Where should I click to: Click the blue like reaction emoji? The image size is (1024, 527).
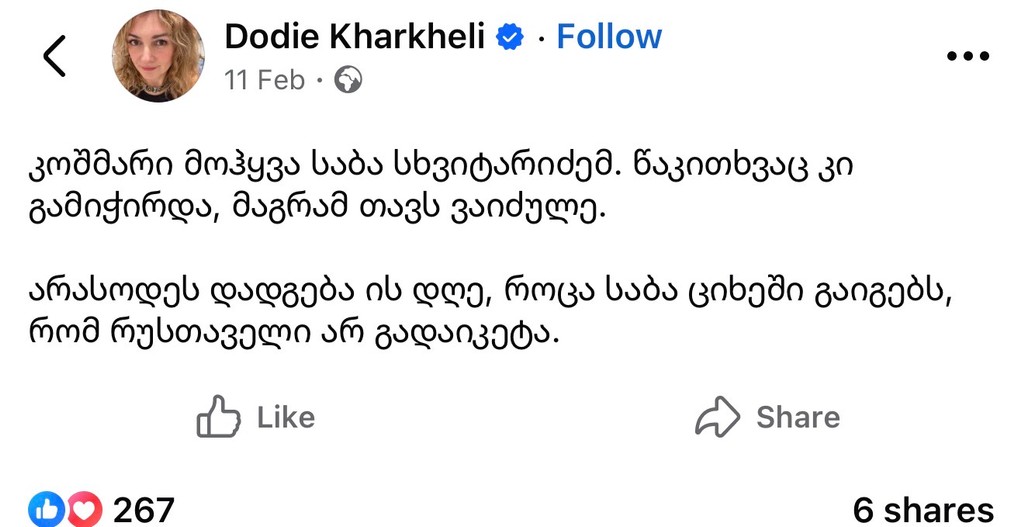[48, 510]
